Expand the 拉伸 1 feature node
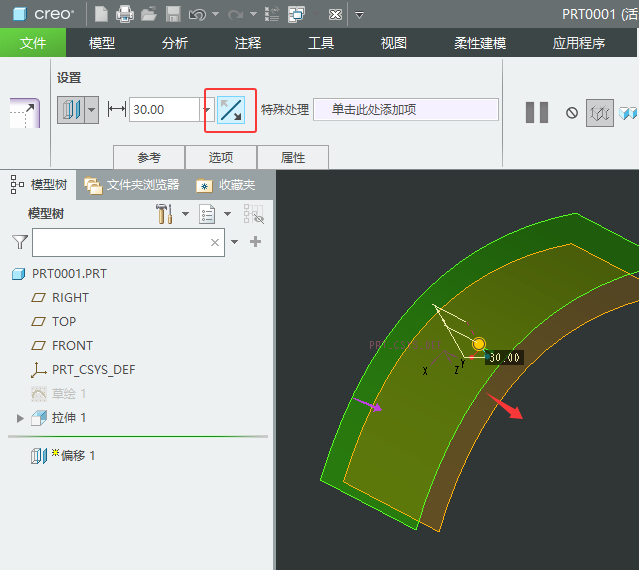The height and width of the screenshot is (570, 639). click(x=20, y=418)
